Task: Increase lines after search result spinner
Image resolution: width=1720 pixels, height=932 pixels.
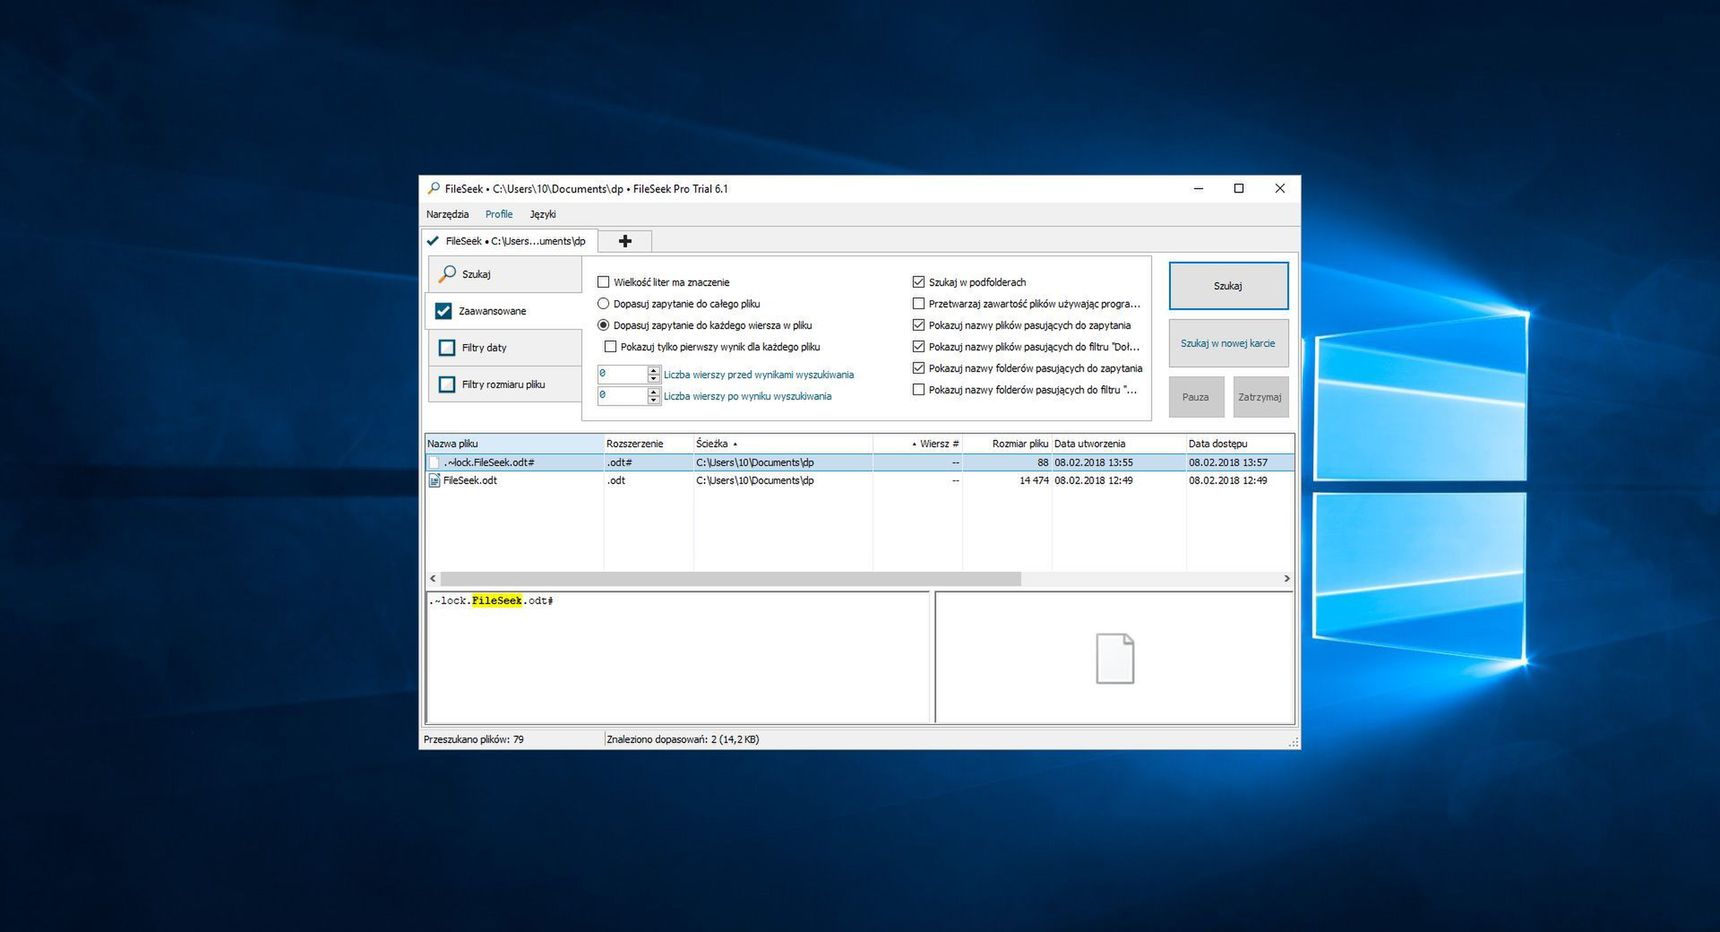Action: pos(654,391)
